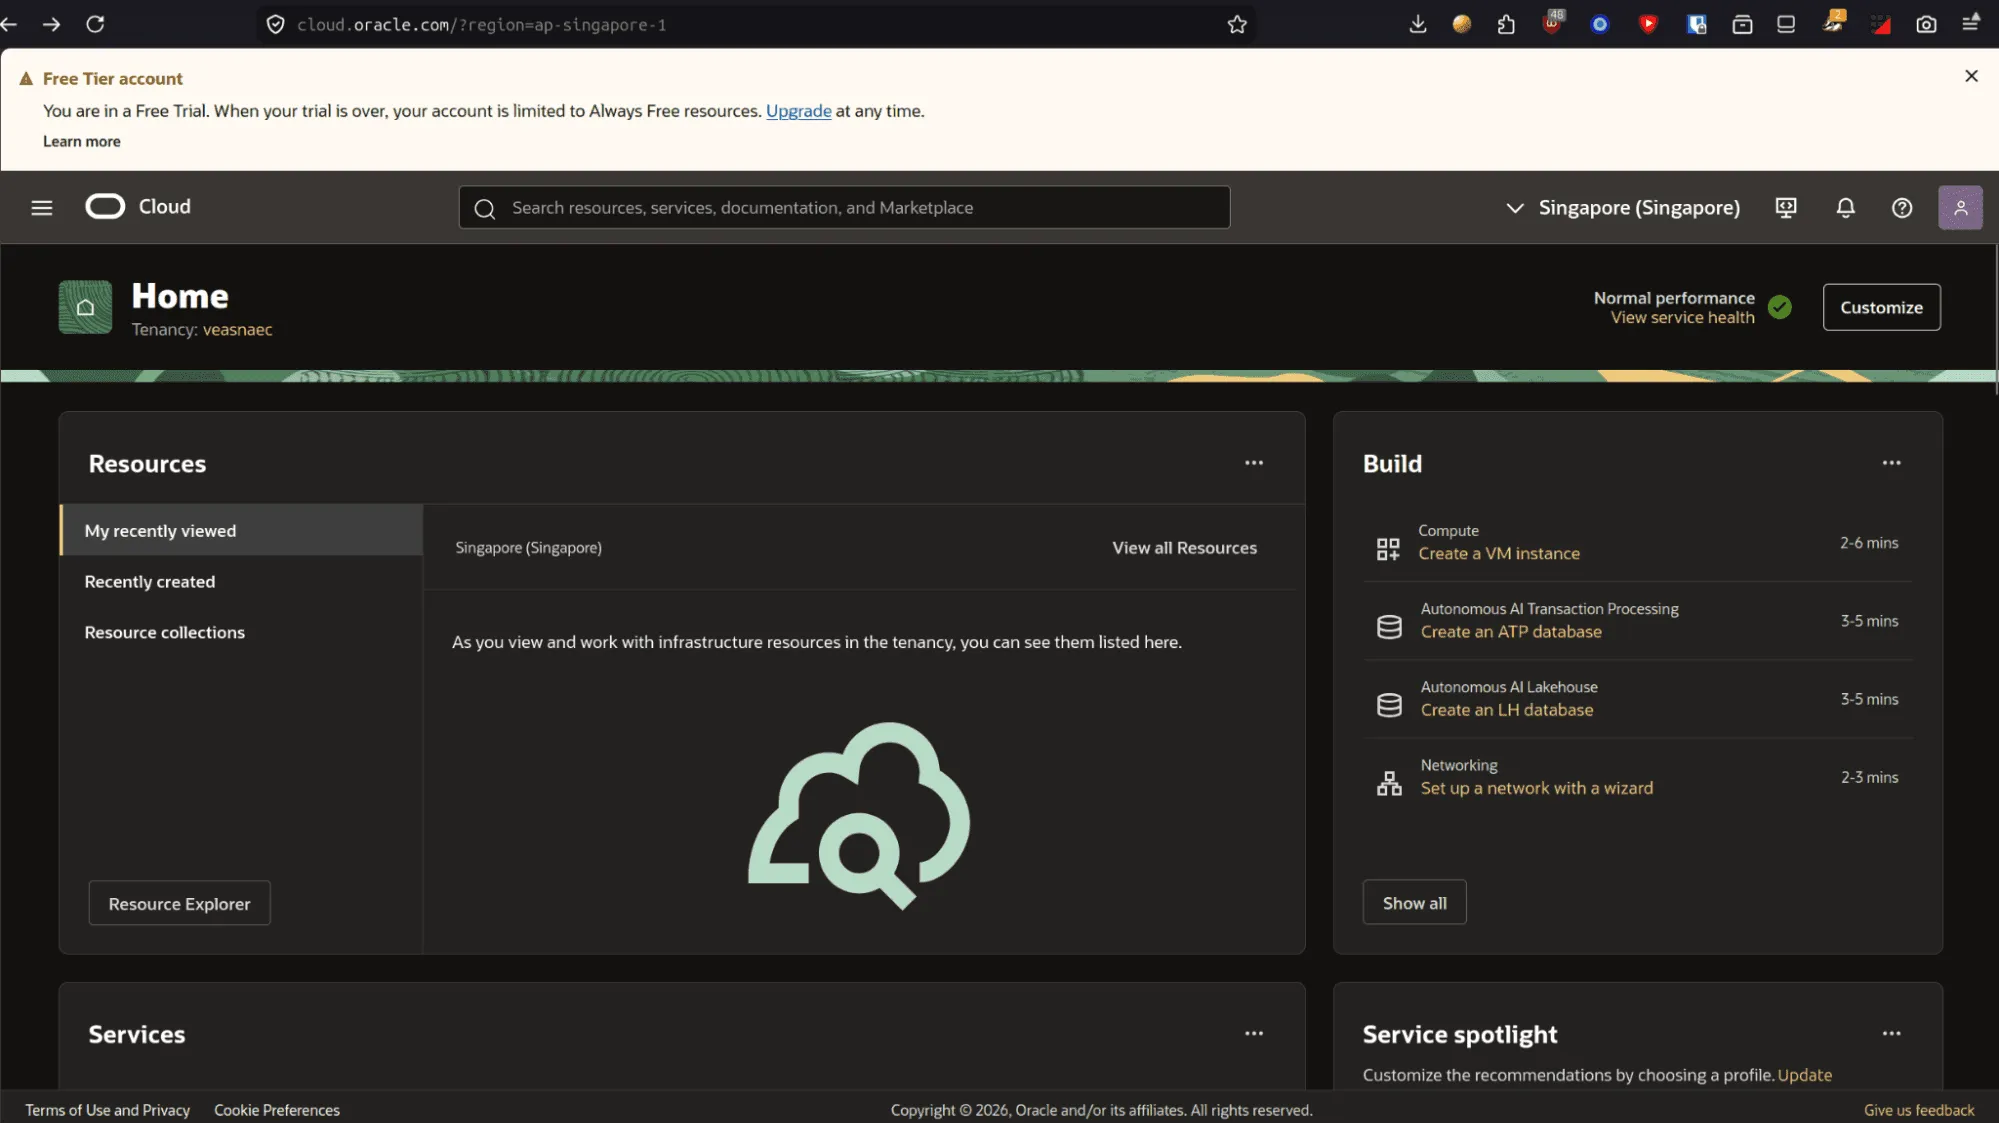The width and height of the screenshot is (1999, 1124).
Task: Click the LH database icon
Action: (1389, 705)
